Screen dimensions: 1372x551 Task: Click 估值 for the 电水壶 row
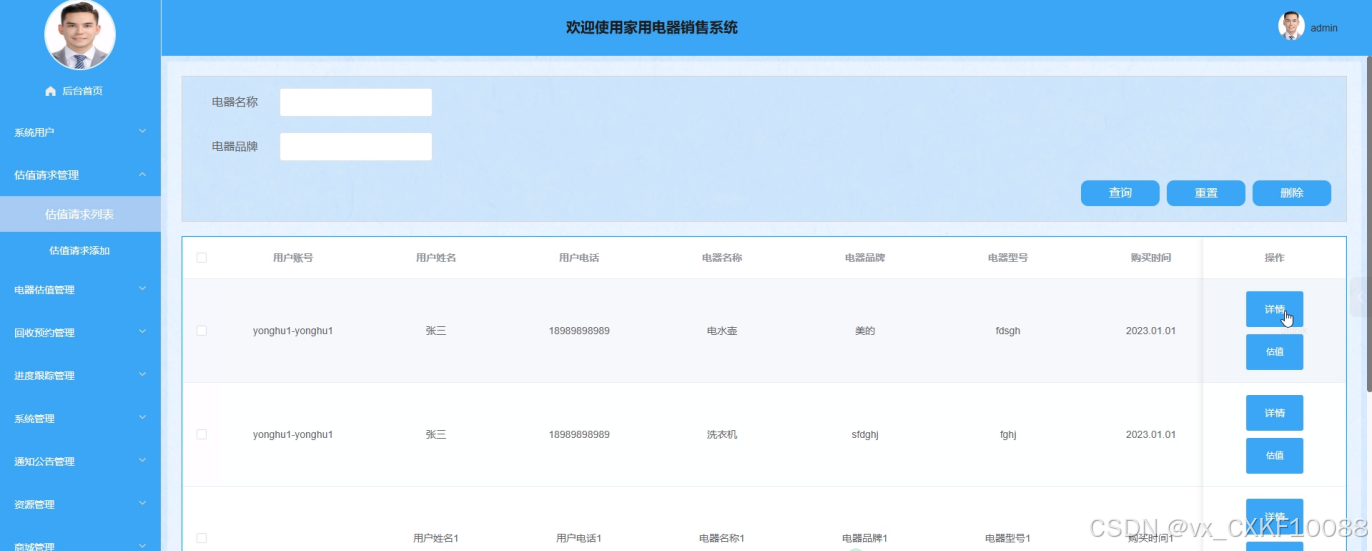pos(1274,352)
